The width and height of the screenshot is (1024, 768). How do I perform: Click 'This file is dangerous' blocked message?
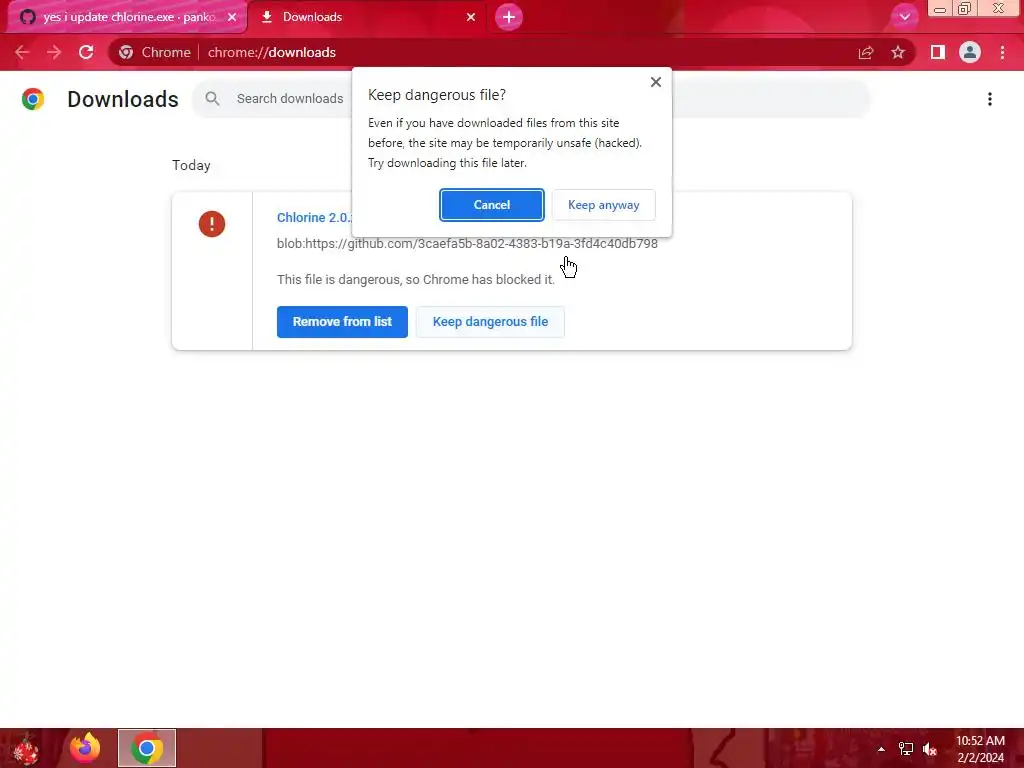[x=415, y=280]
